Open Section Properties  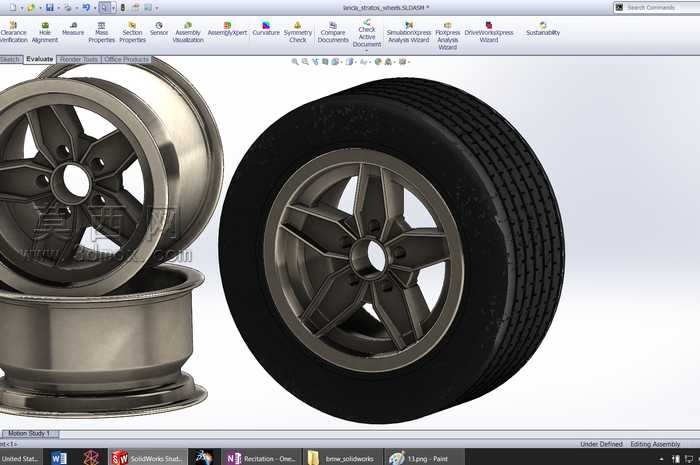point(132,32)
